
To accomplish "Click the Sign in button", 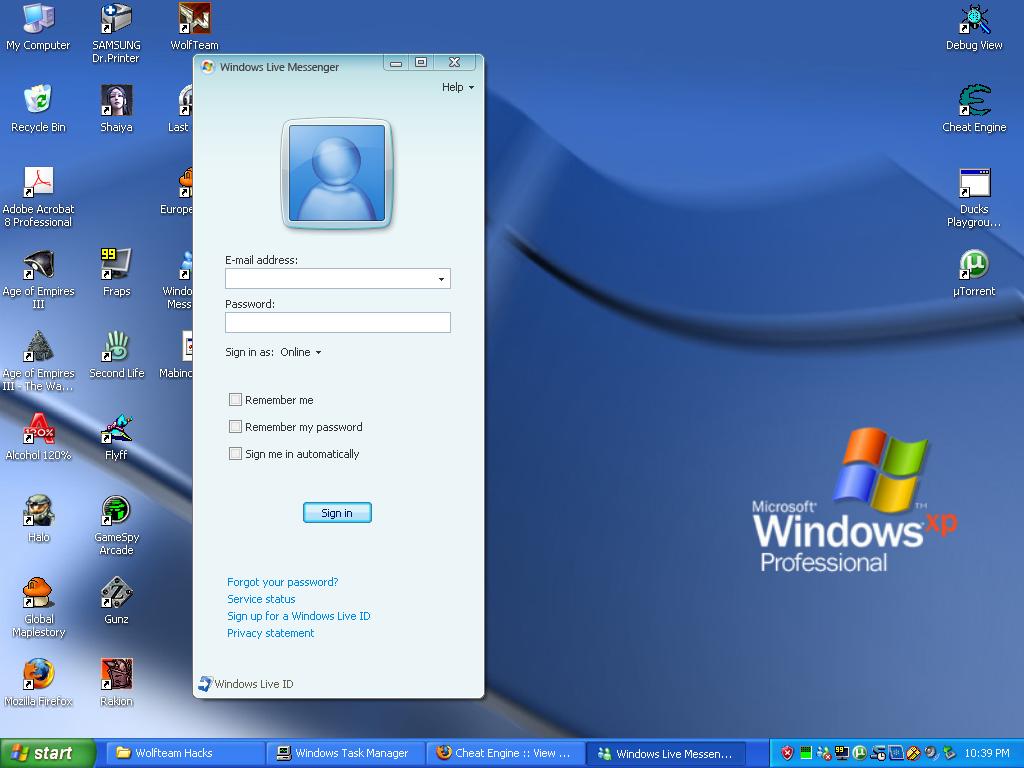I will click(x=337, y=513).
